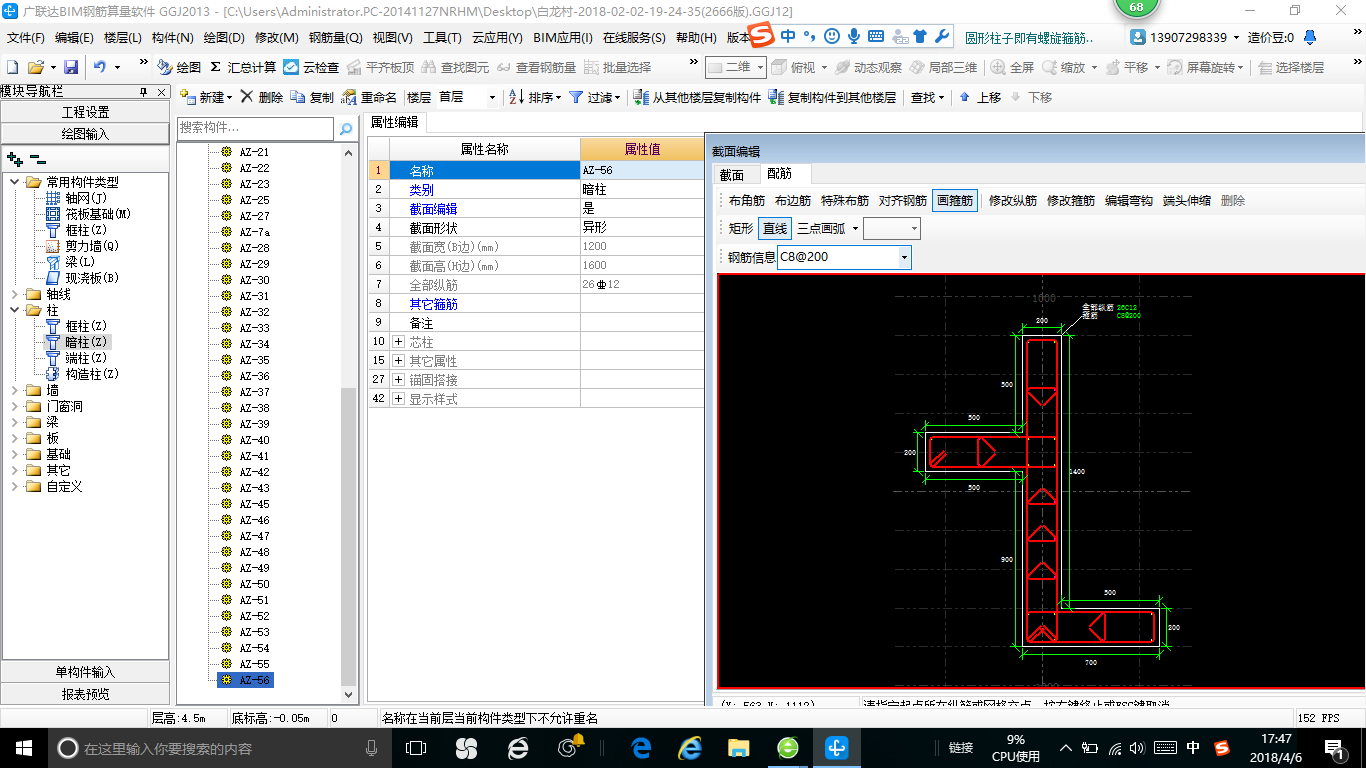This screenshot has width=1366, height=768.
Task: Click the collapse-all minus icon in navigator
Action: (37, 159)
